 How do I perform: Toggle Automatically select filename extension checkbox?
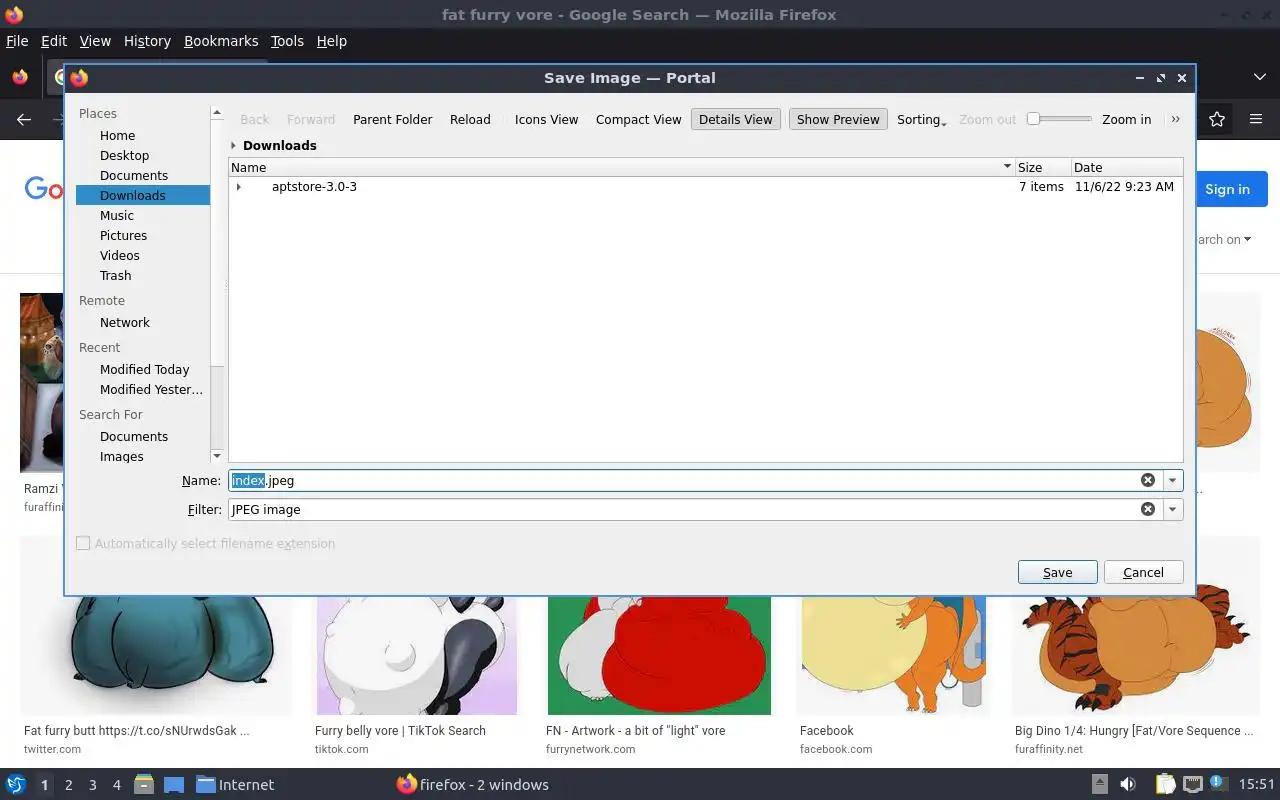coord(83,543)
